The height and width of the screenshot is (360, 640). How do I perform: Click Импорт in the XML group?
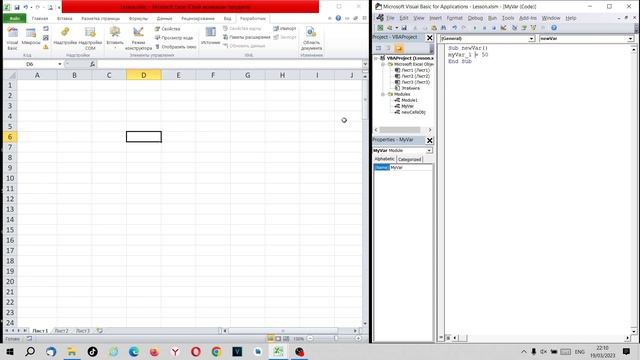click(284, 29)
